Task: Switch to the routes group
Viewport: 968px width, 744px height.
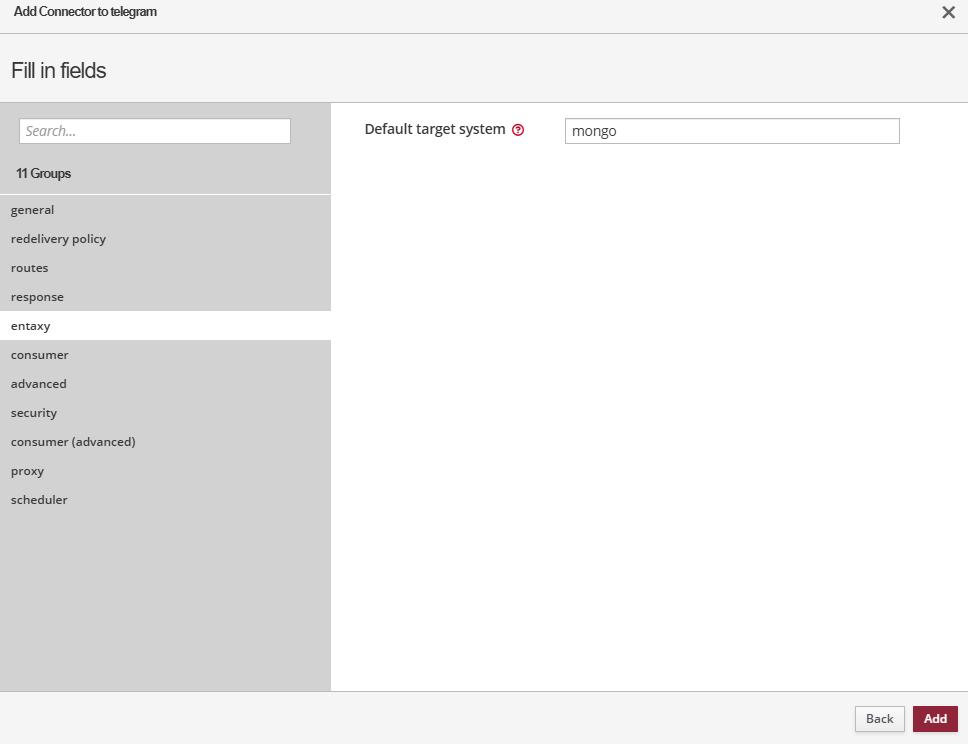Action: click(30, 268)
